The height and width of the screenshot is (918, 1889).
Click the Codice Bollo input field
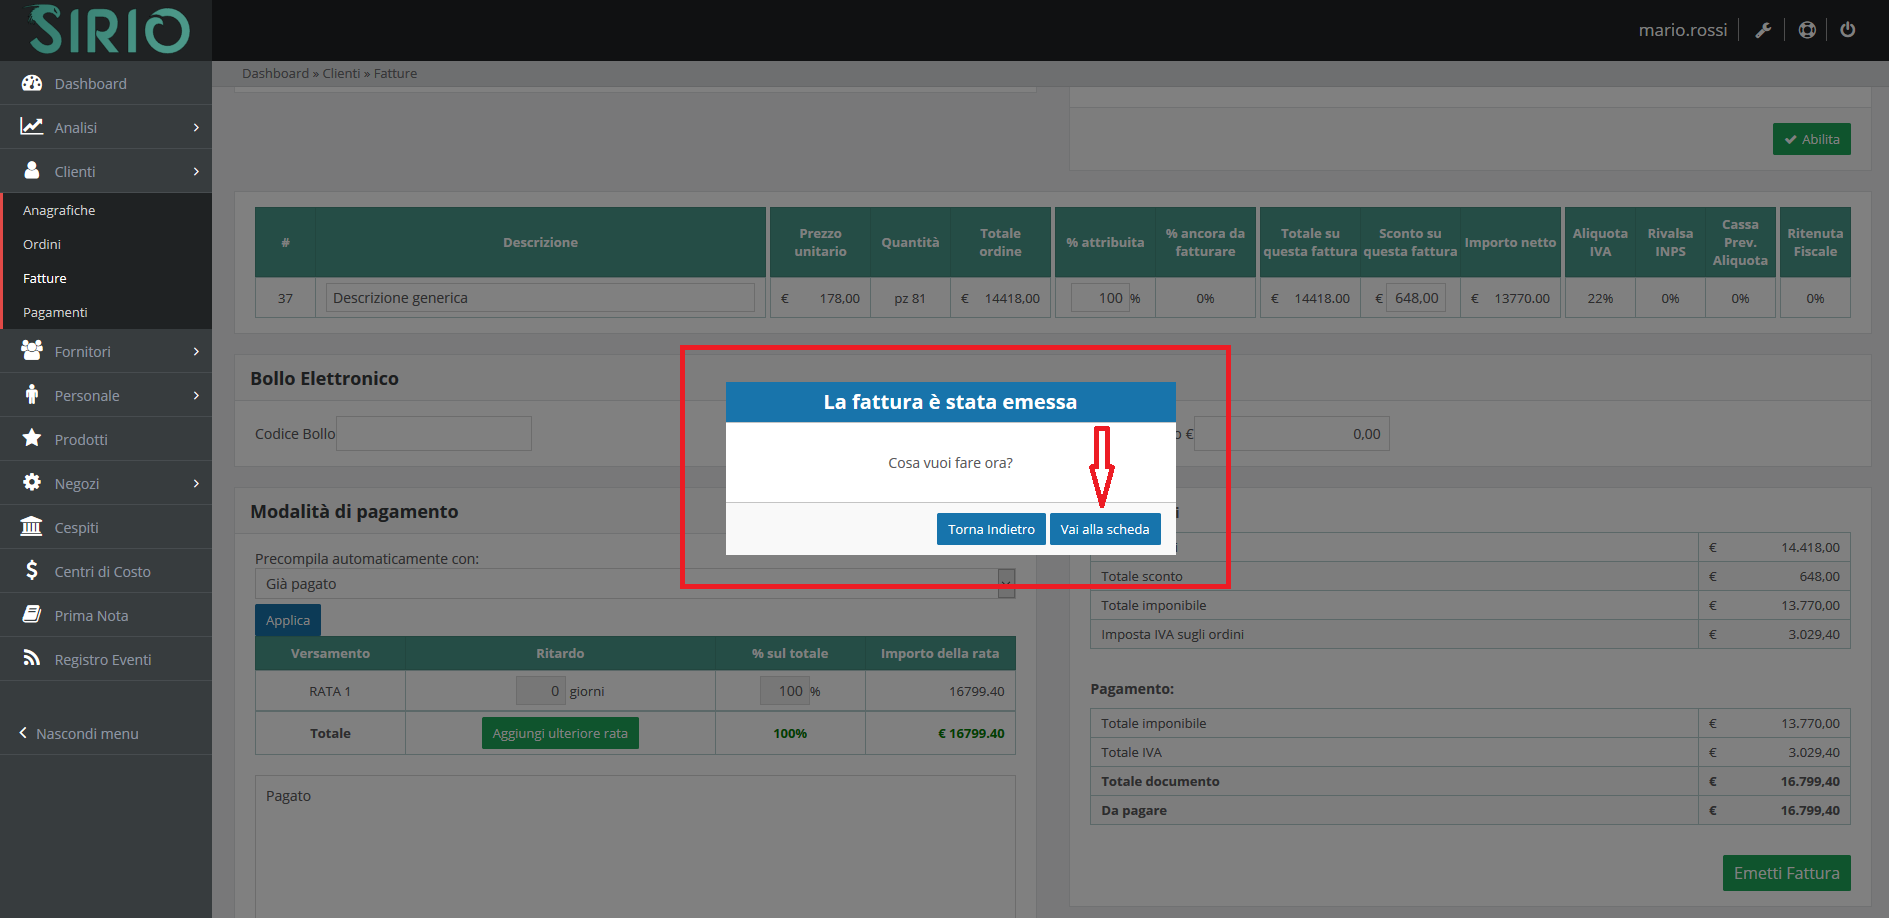(433, 434)
